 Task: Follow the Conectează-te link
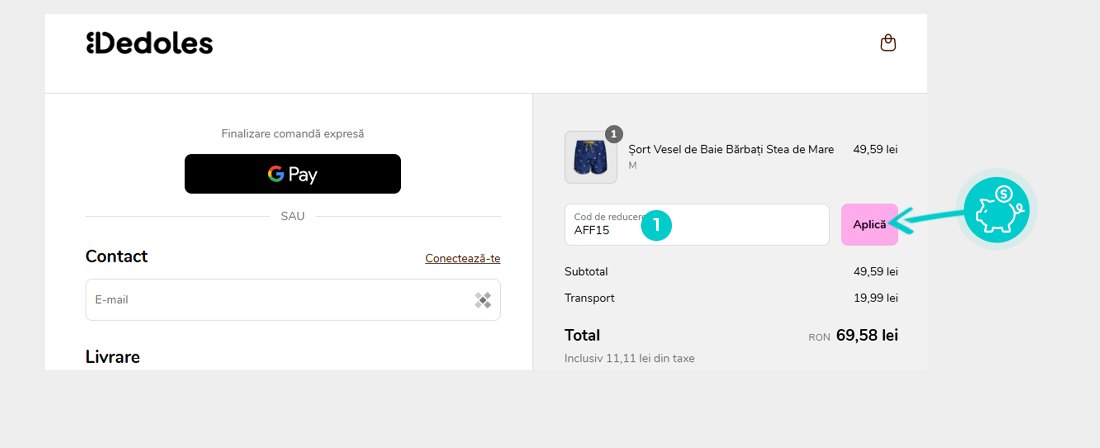[x=462, y=258]
